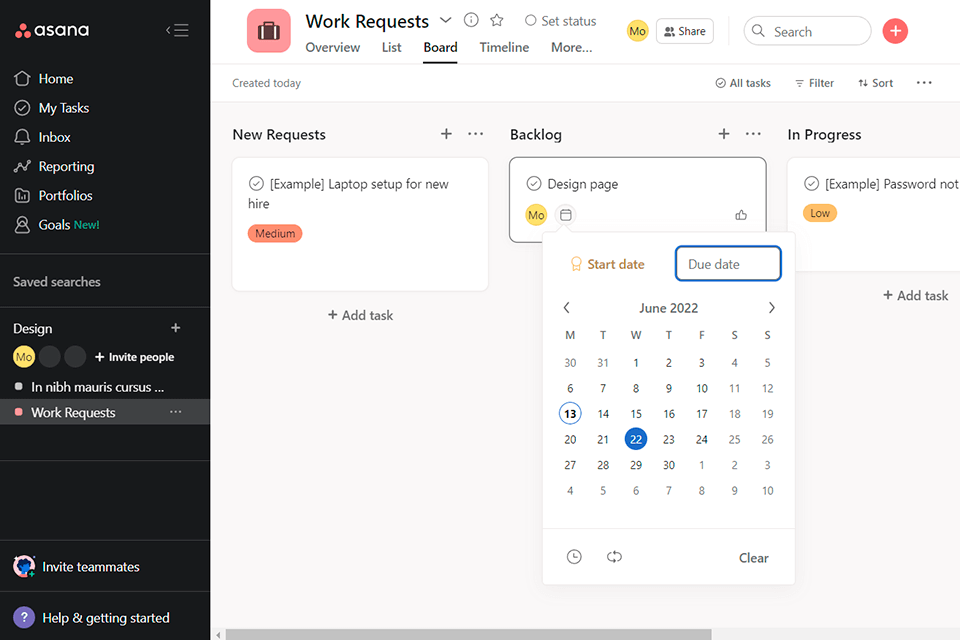Switch to the Overview tab
Image resolution: width=960 pixels, height=640 pixels.
[x=332, y=48]
